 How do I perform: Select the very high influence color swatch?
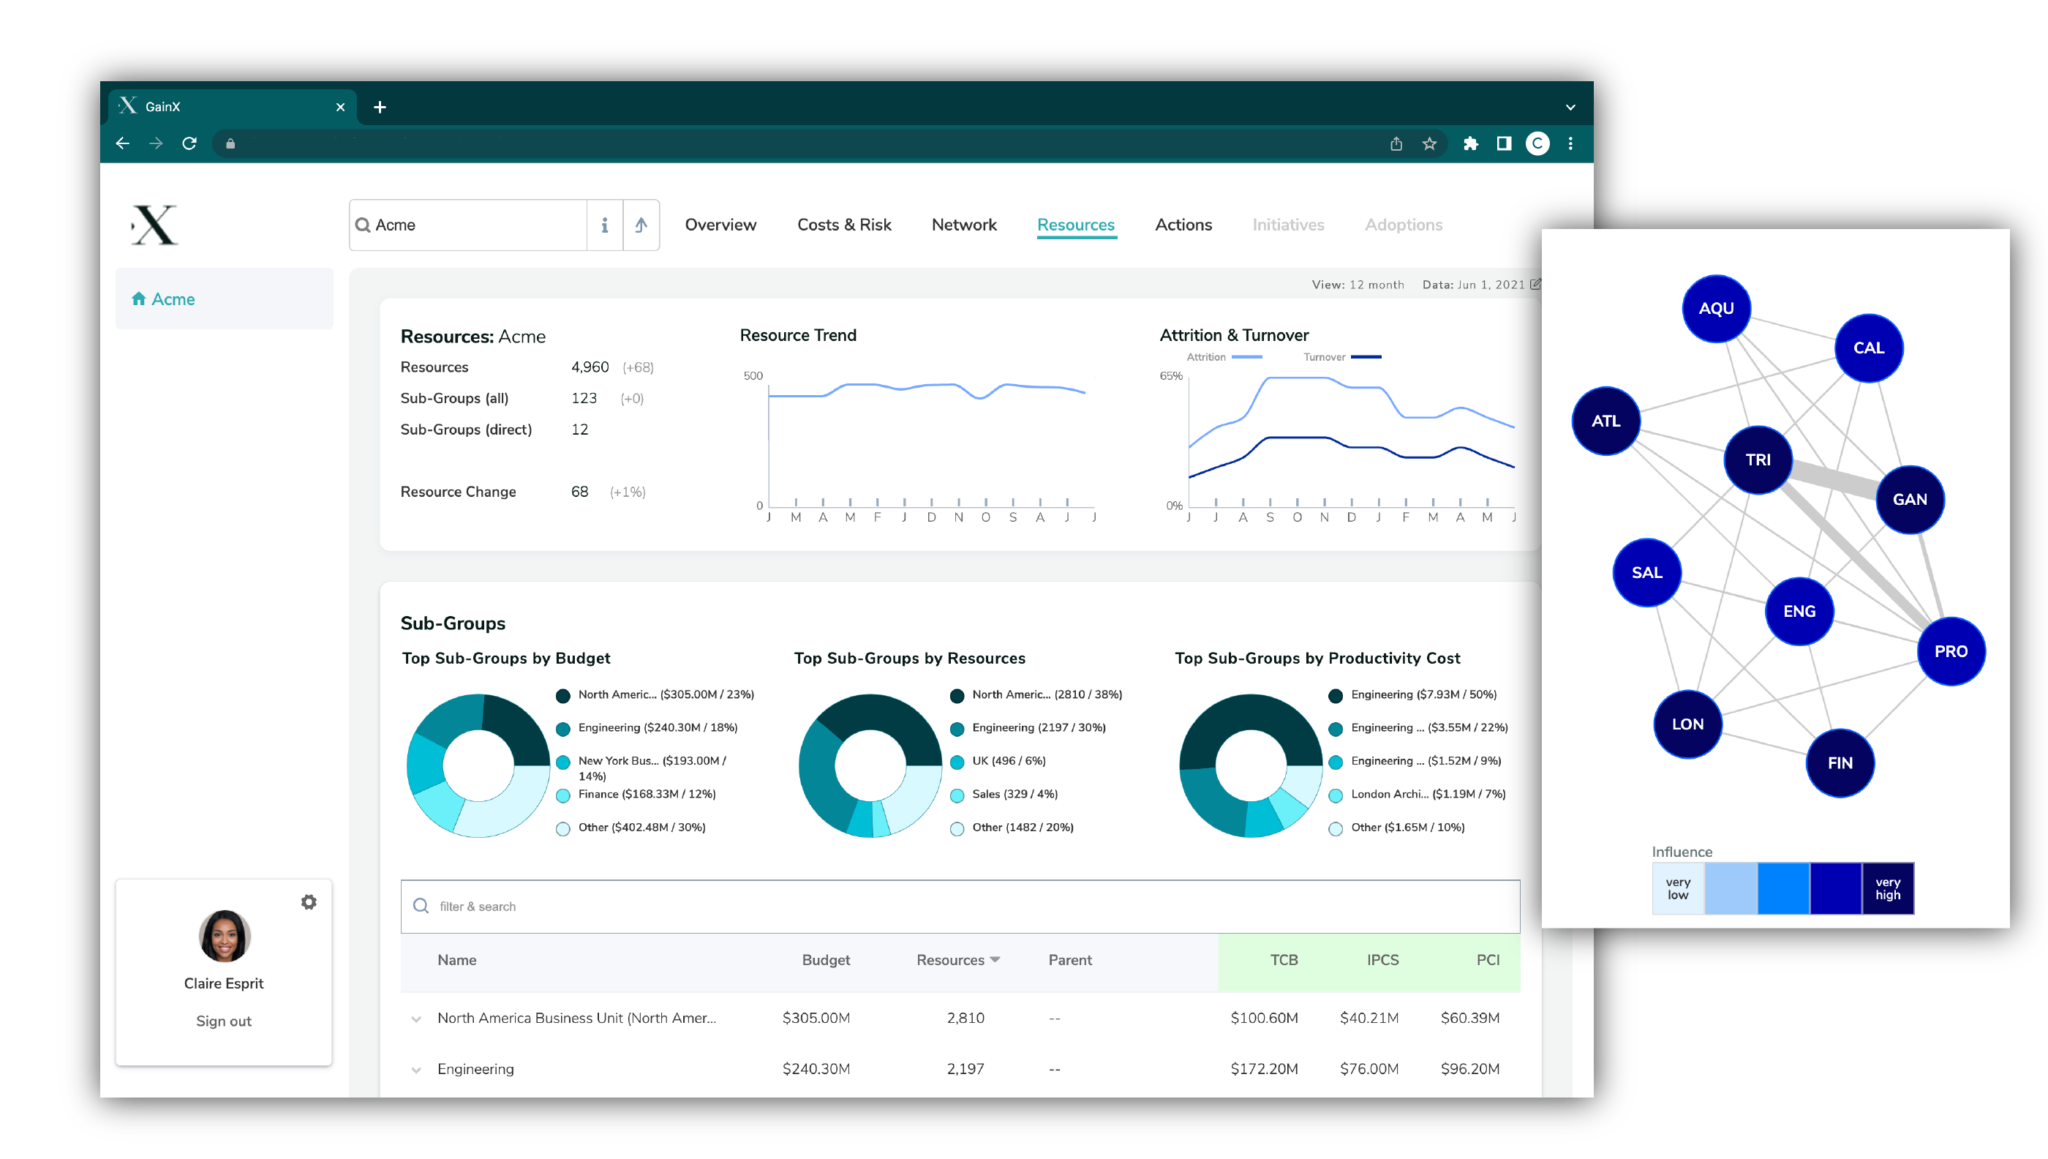[1887, 888]
